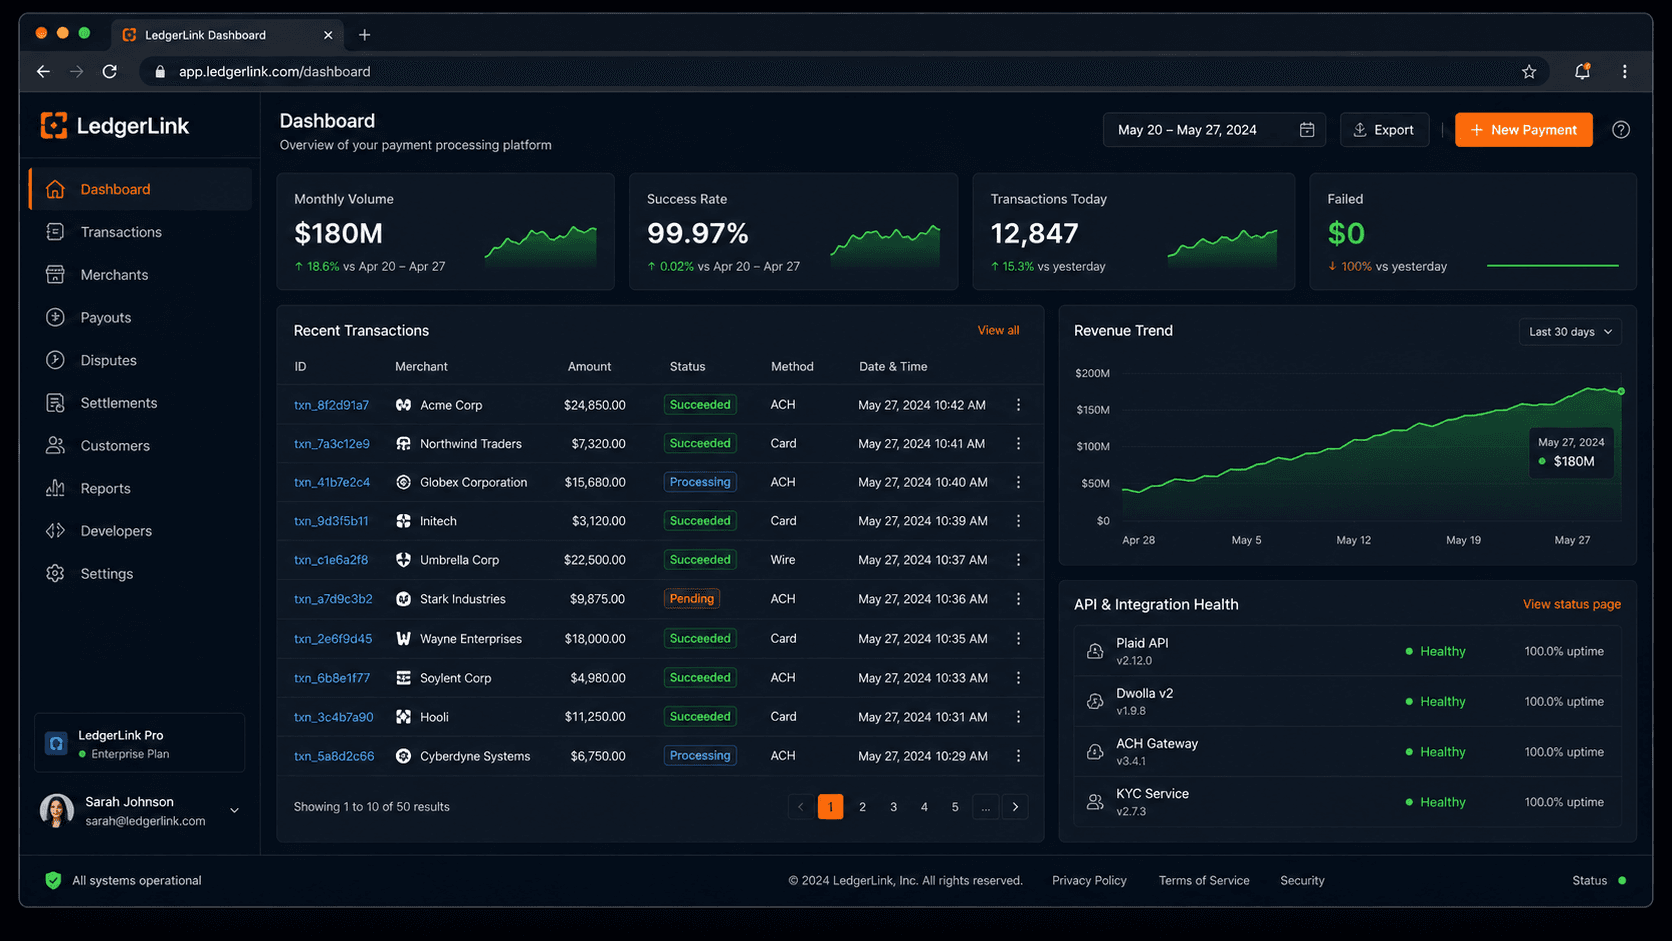Click the Failed $0 value
Image resolution: width=1672 pixels, height=941 pixels.
click(1346, 233)
